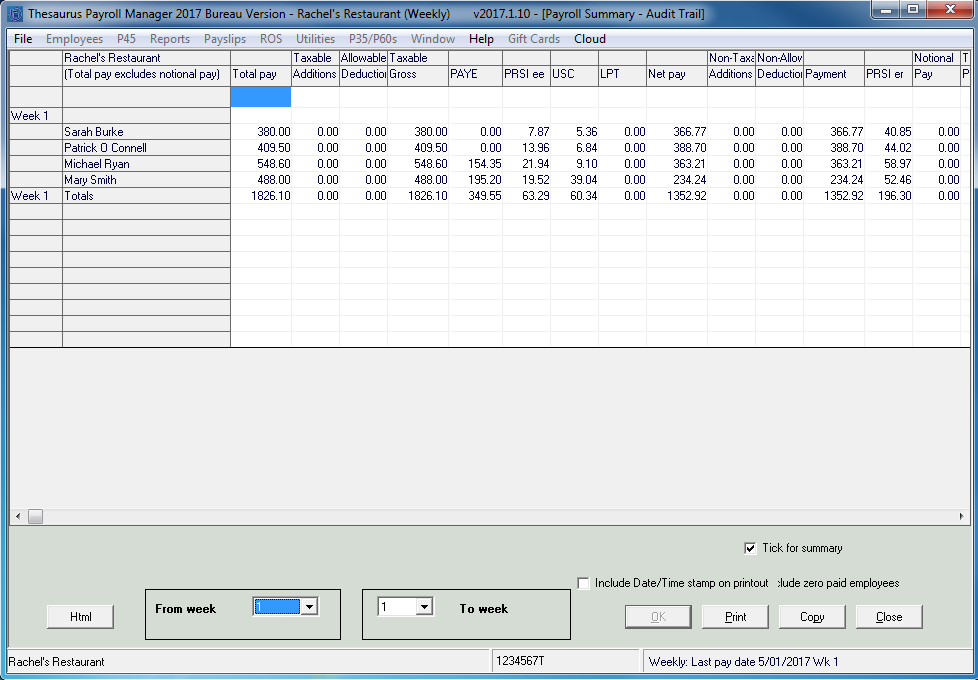Open the Payslips menu
978x680 pixels.
tap(225, 39)
